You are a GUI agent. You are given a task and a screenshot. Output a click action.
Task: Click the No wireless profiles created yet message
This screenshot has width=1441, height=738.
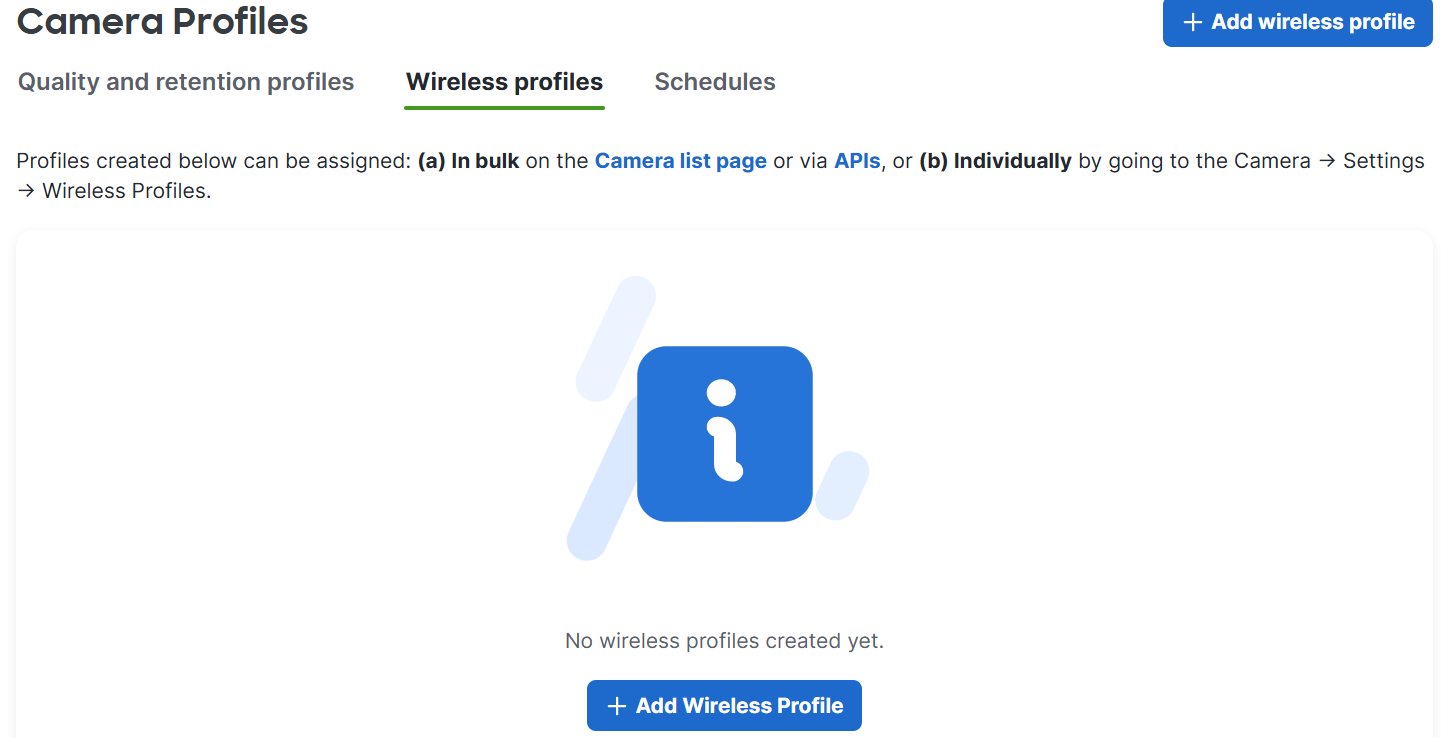724,641
